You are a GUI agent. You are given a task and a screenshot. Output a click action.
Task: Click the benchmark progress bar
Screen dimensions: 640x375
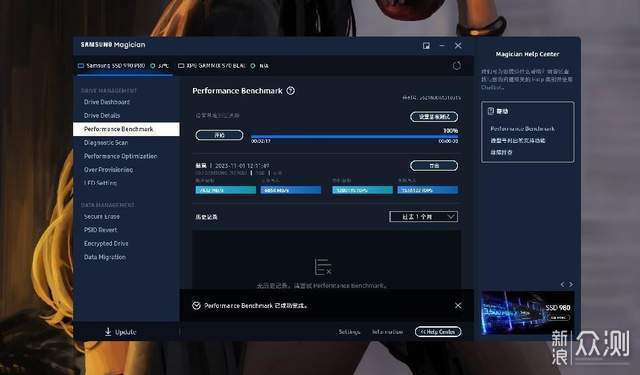354,137
